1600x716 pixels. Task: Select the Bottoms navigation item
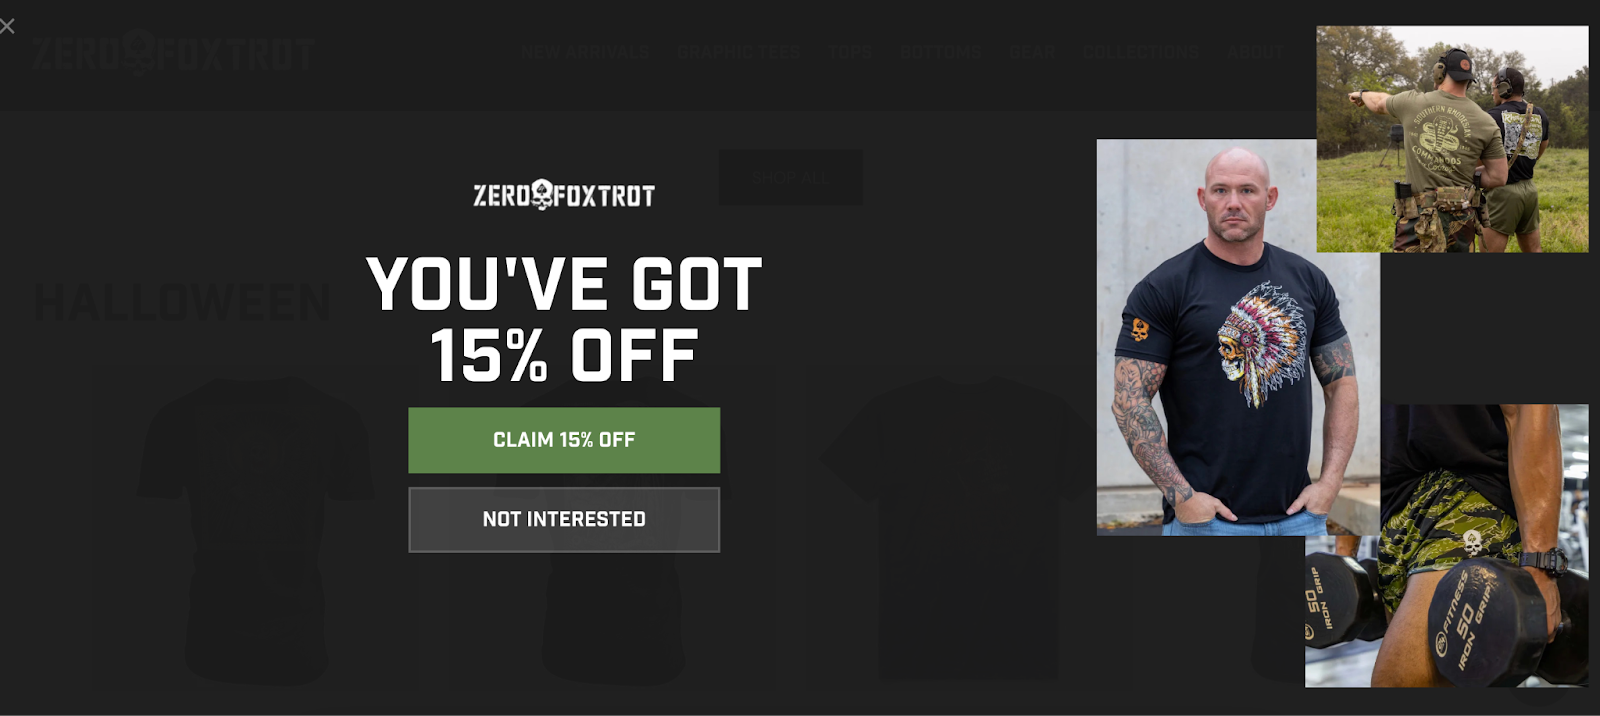941,52
